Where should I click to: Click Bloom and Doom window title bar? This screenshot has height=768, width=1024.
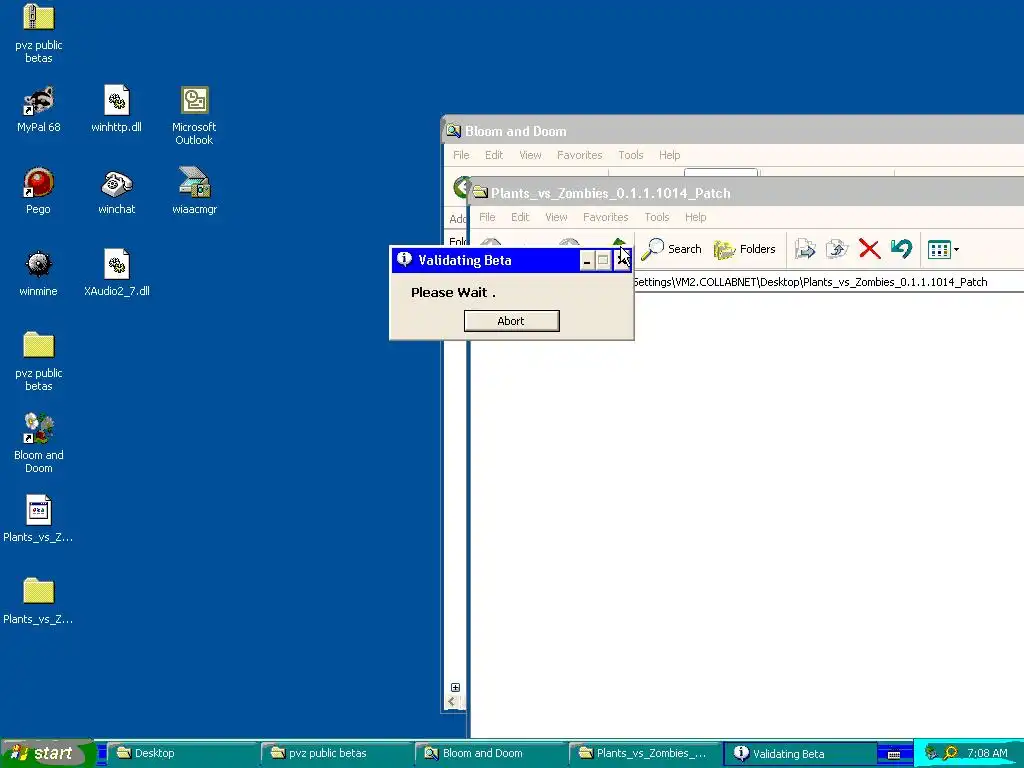click(x=733, y=131)
